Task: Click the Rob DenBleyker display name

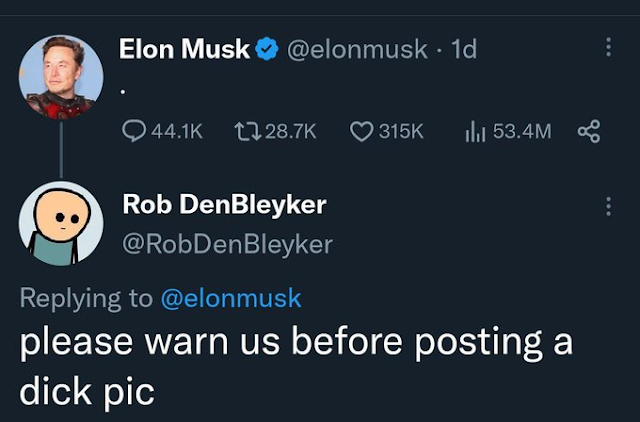Action: (224, 206)
